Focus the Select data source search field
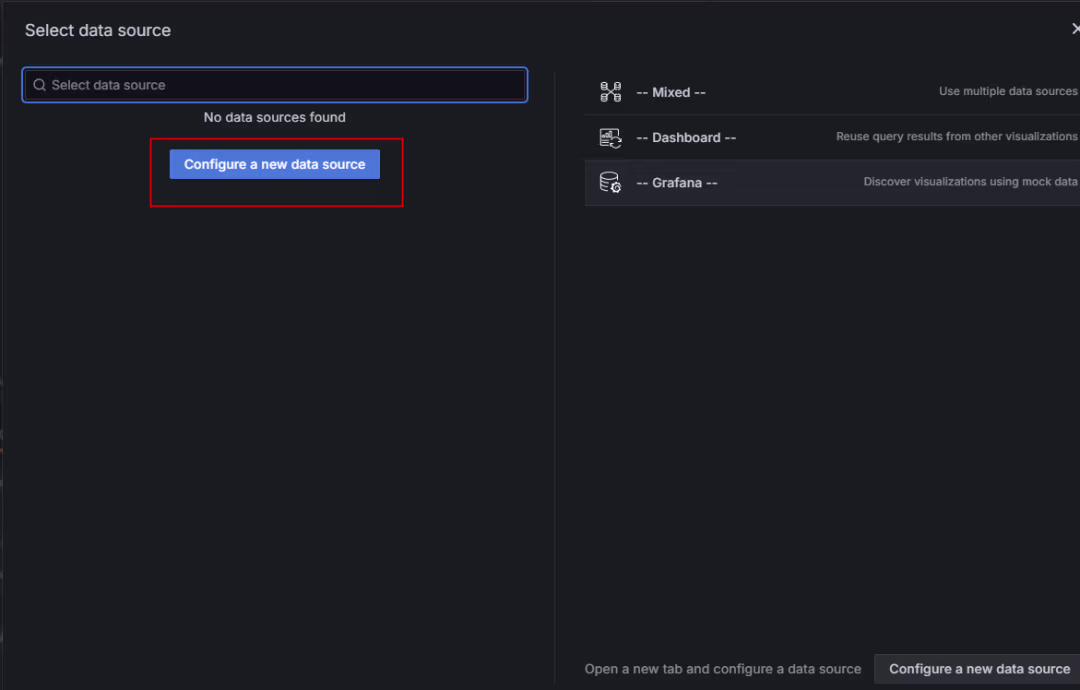Image resolution: width=1080 pixels, height=690 pixels. (275, 85)
